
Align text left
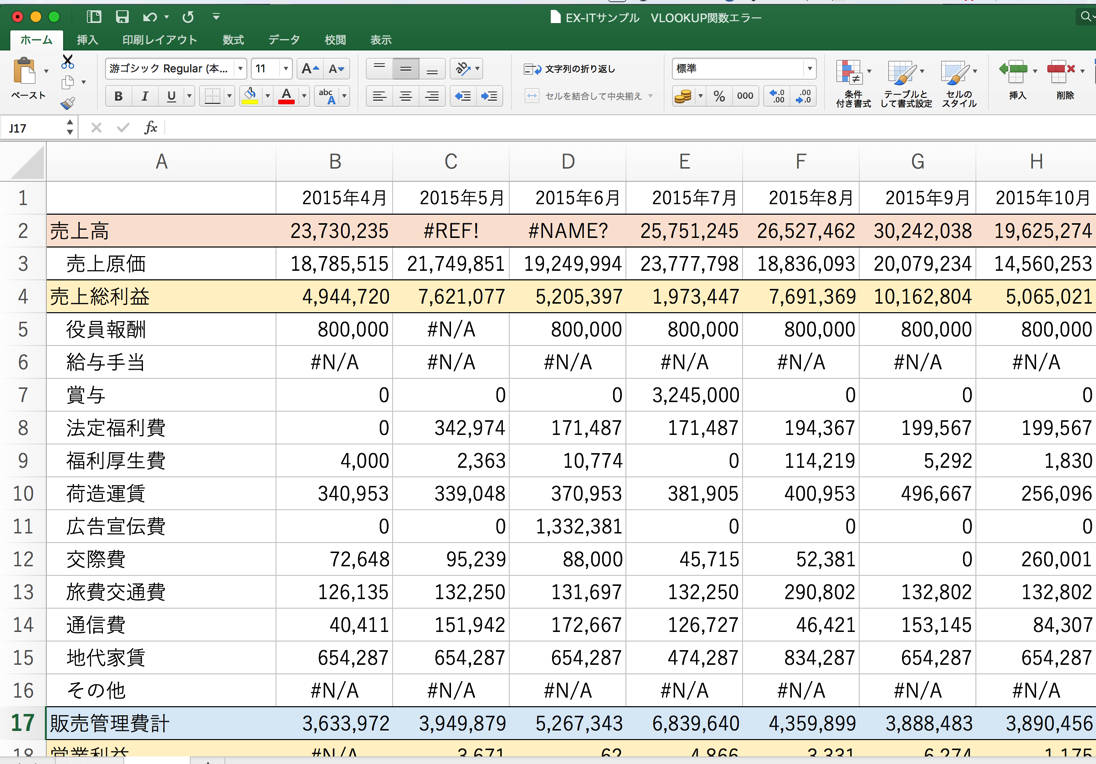click(x=379, y=96)
